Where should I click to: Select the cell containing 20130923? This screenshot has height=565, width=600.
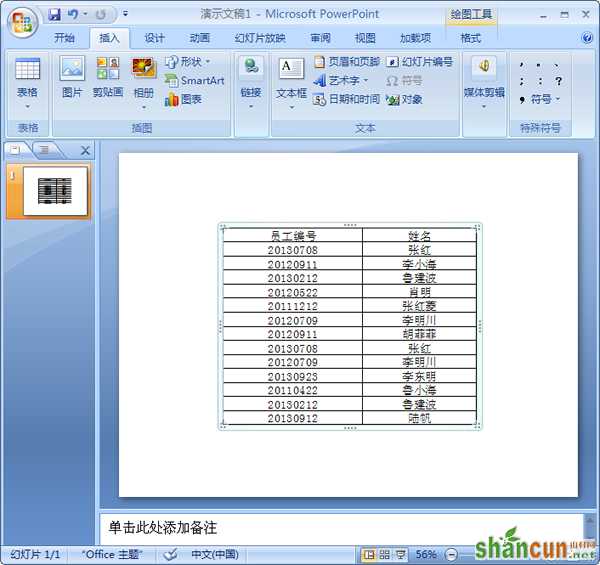(293, 376)
